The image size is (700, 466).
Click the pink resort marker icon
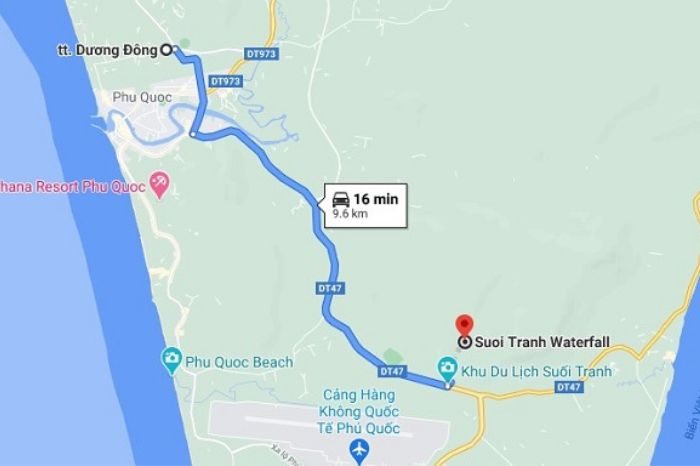pyautogui.click(x=159, y=185)
